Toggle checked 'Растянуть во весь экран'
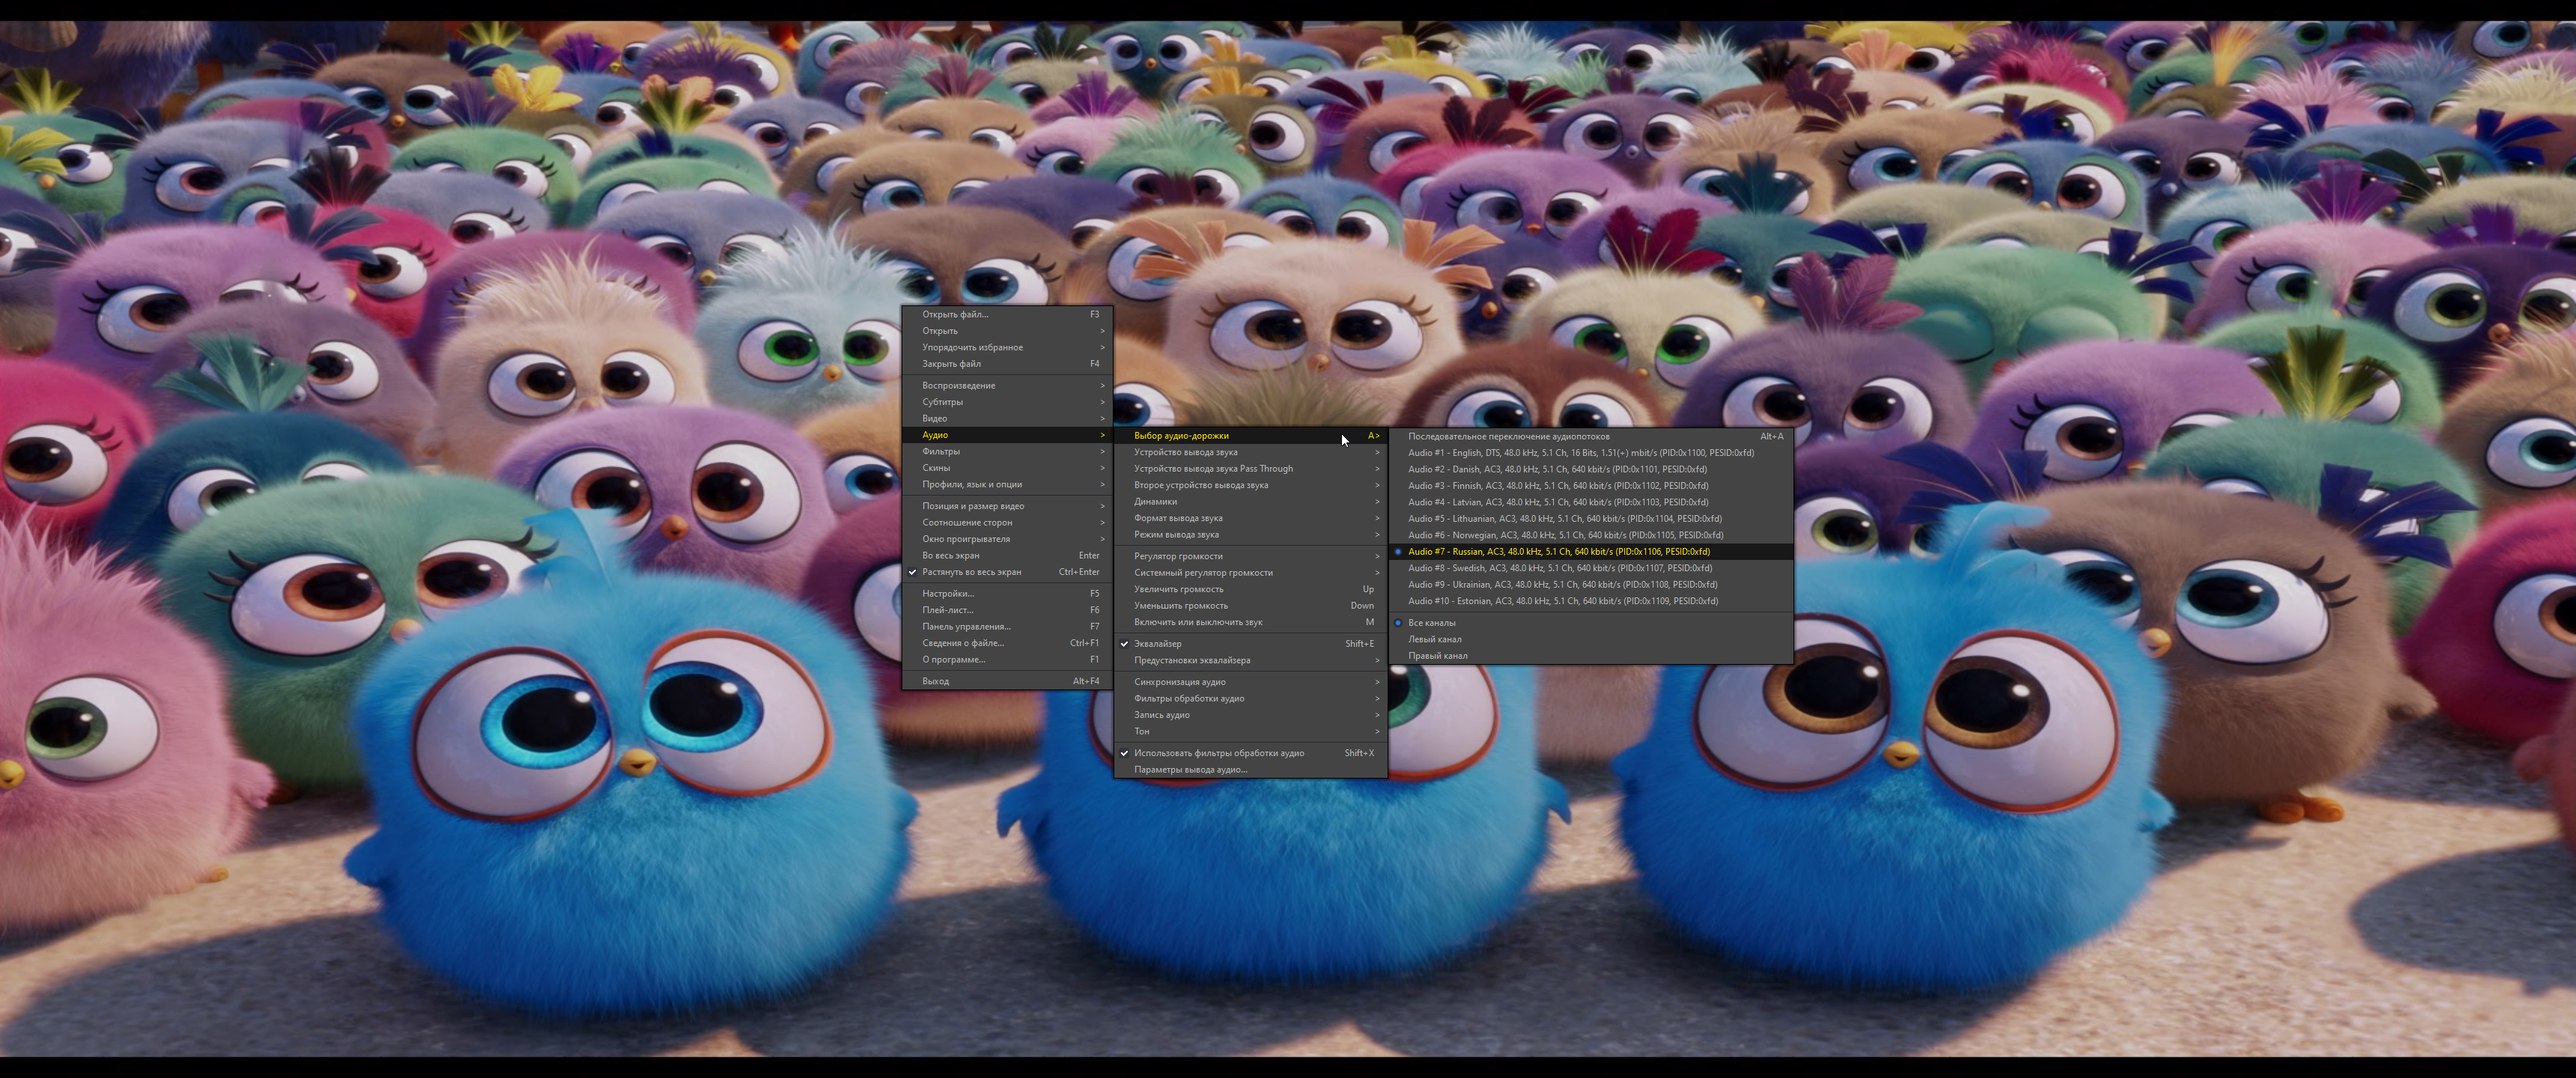 tap(1008, 572)
